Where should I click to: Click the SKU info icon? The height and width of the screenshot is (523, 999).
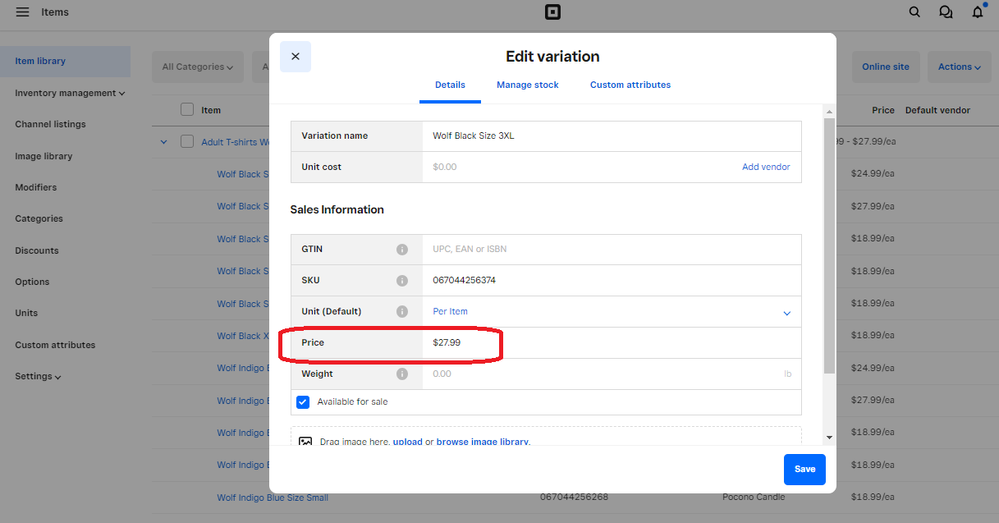[x=402, y=281]
